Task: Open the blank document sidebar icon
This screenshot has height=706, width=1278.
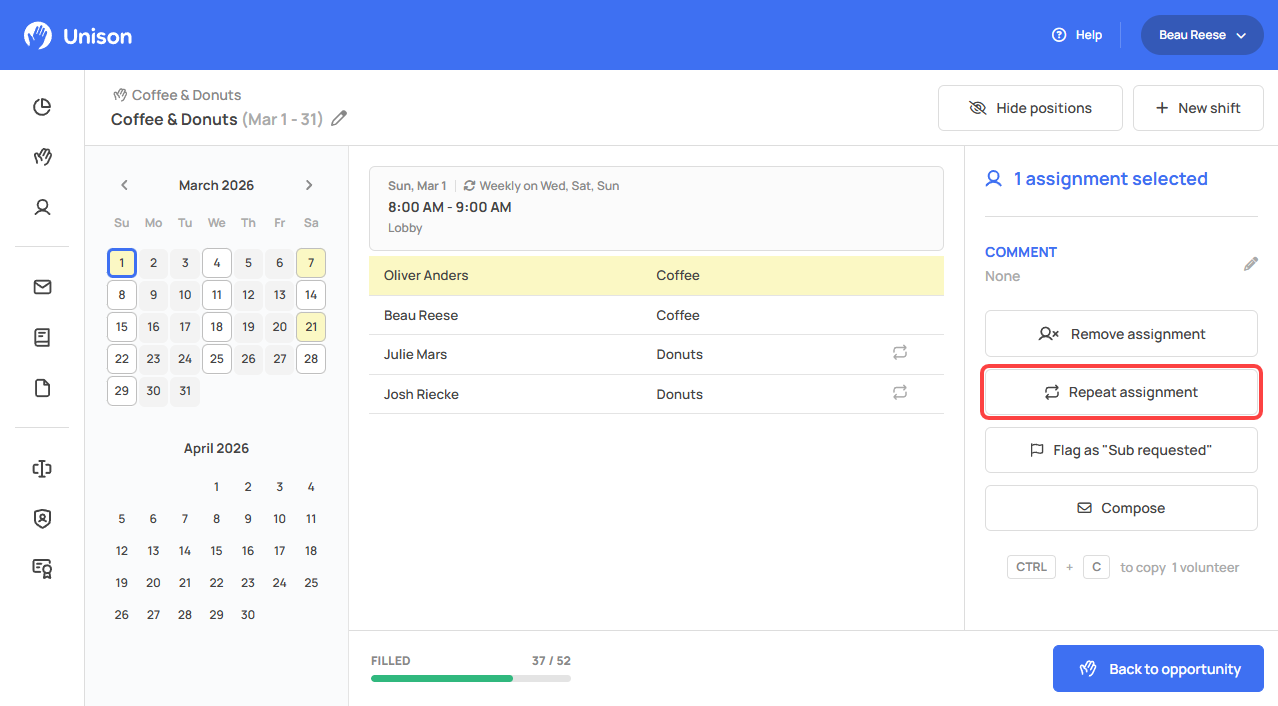Action: 42,388
